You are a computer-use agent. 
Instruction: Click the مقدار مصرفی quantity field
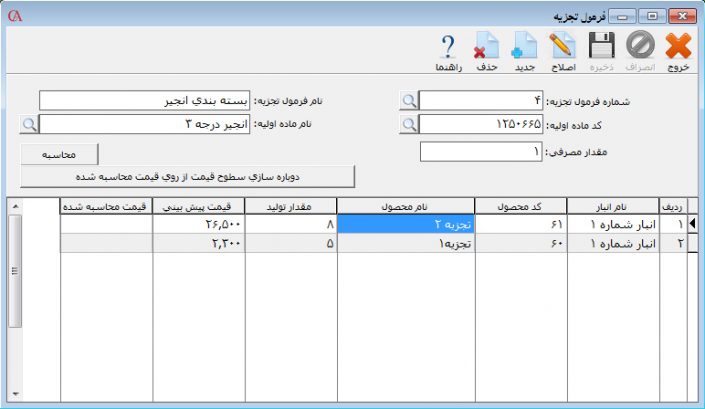(x=481, y=152)
